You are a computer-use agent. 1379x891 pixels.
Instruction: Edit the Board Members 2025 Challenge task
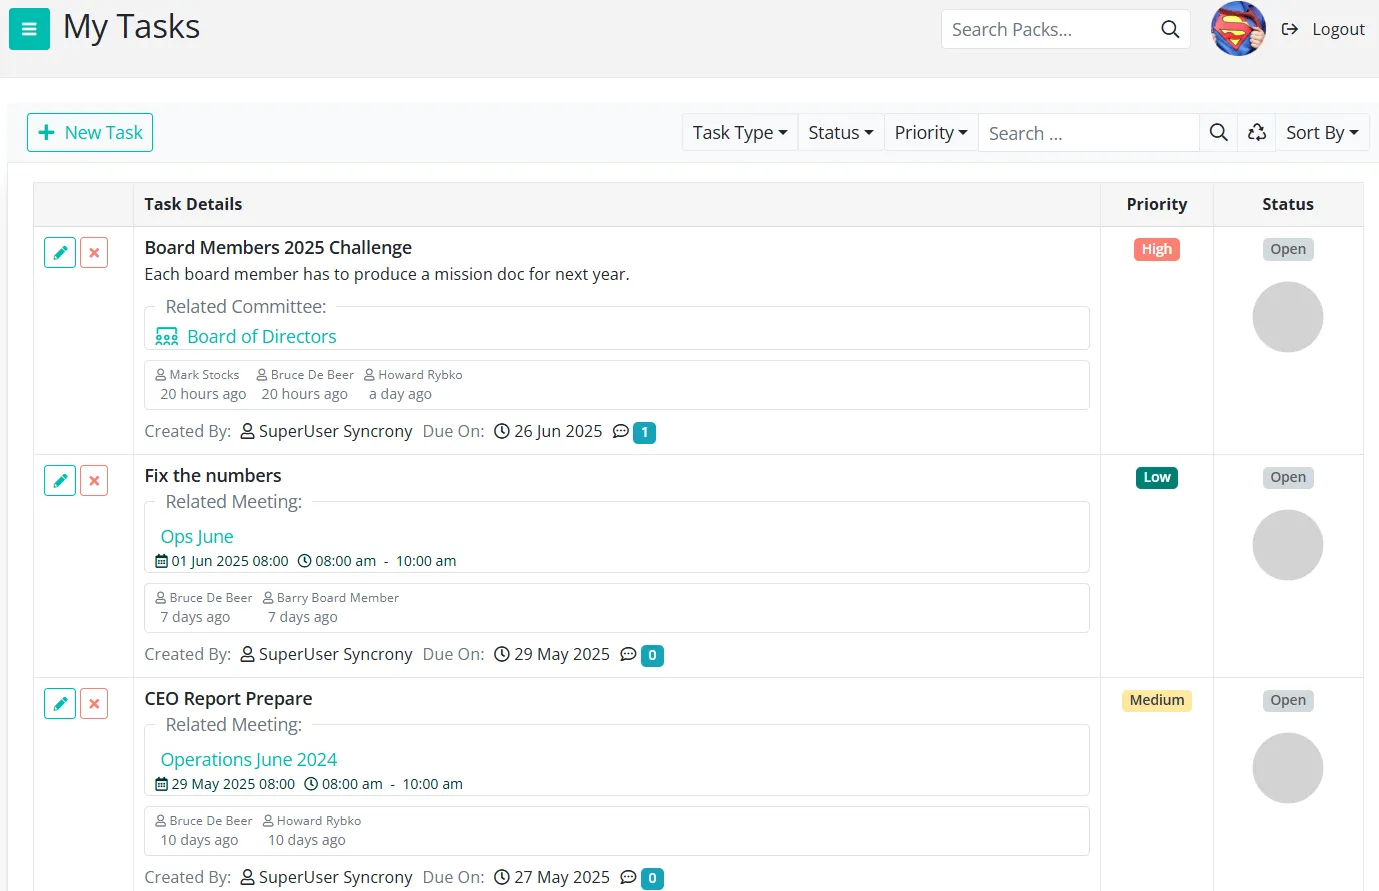pyautogui.click(x=60, y=253)
